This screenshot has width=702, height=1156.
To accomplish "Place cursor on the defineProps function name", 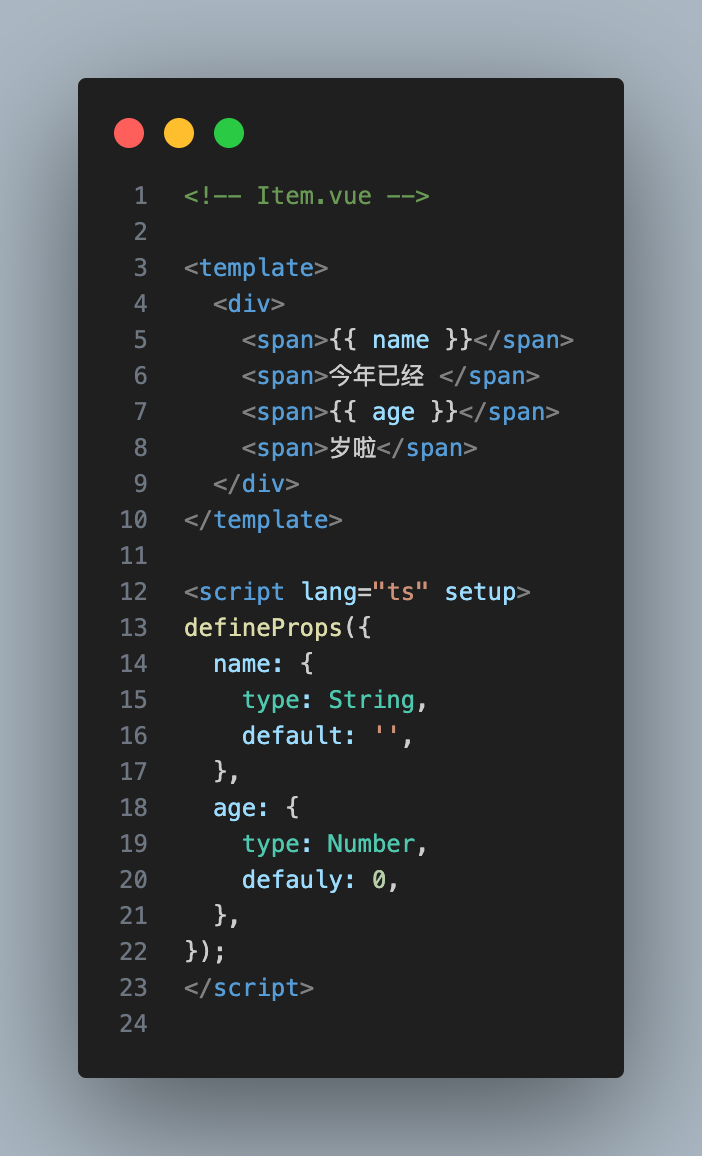I will point(264,628).
